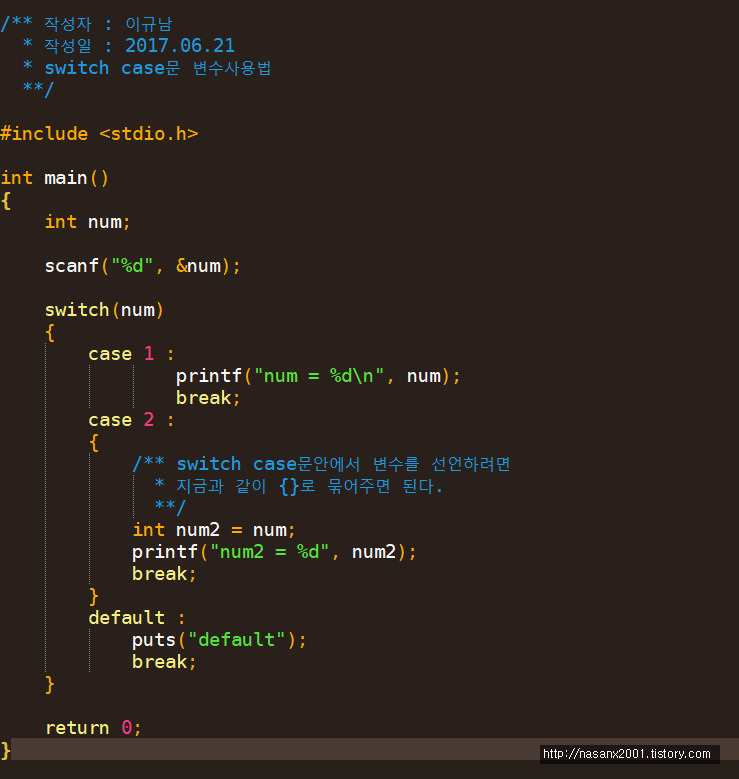This screenshot has width=739, height=779.
Task: Click the 'case 1 :' label
Action: [x=132, y=354]
